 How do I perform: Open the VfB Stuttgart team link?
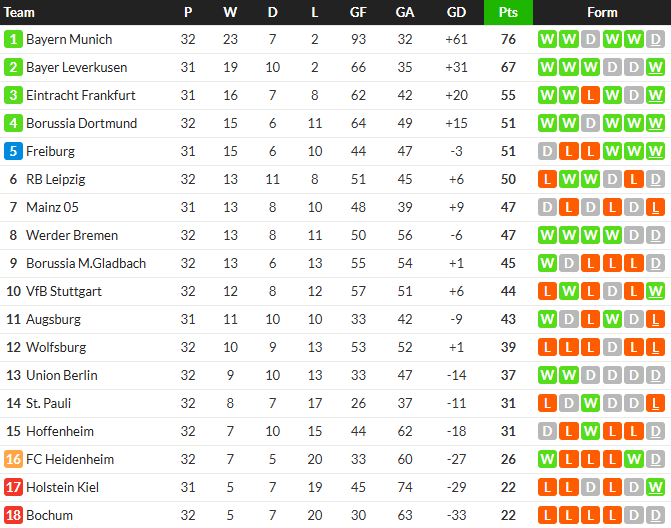point(64,291)
